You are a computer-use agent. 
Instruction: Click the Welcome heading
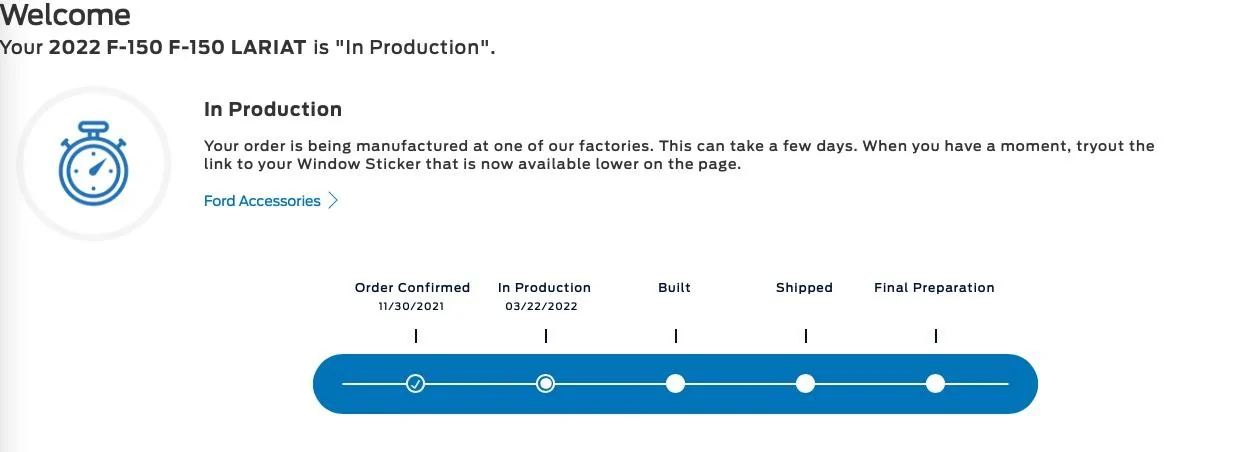[65, 15]
